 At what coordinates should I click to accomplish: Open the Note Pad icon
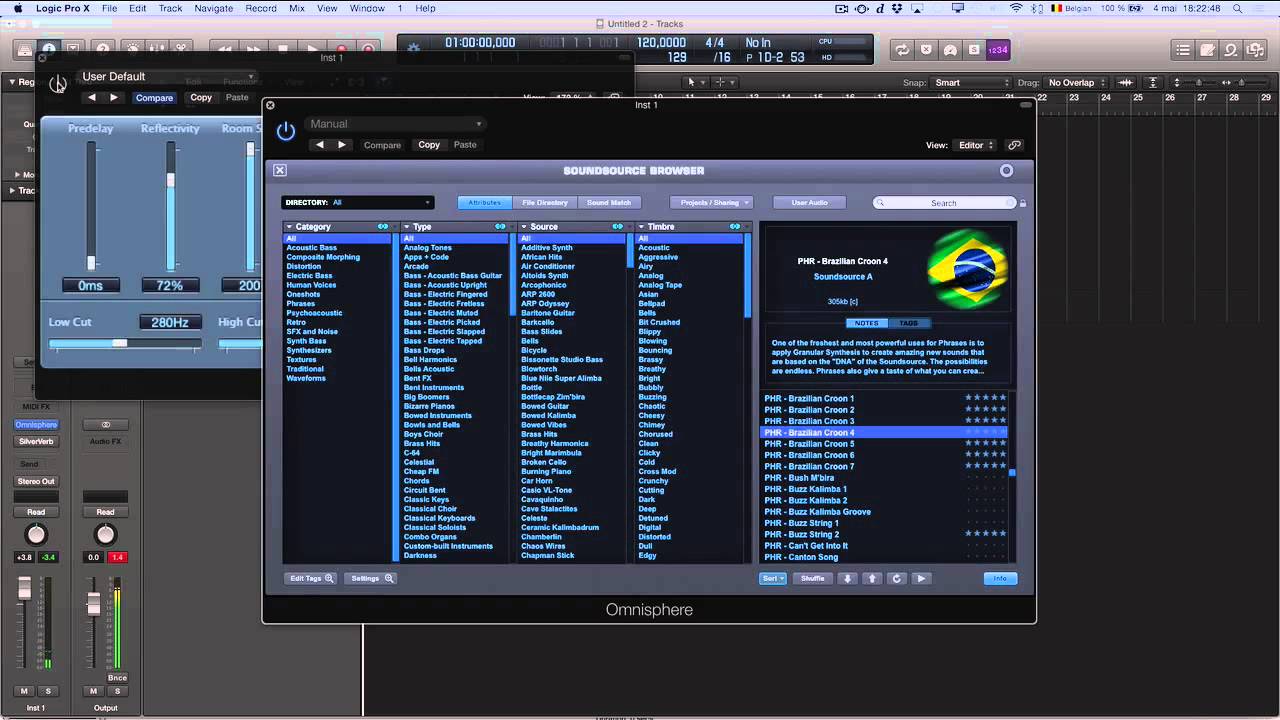[x=1207, y=50]
